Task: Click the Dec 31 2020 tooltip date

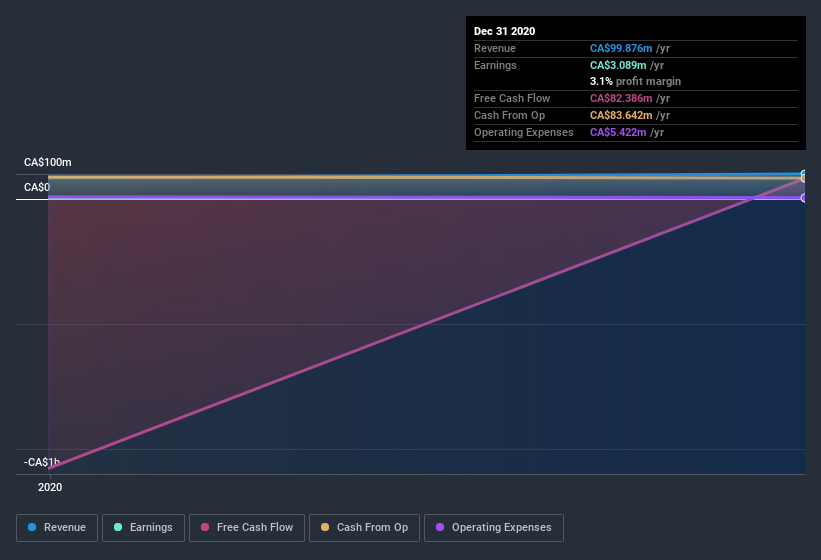Action: click(504, 31)
